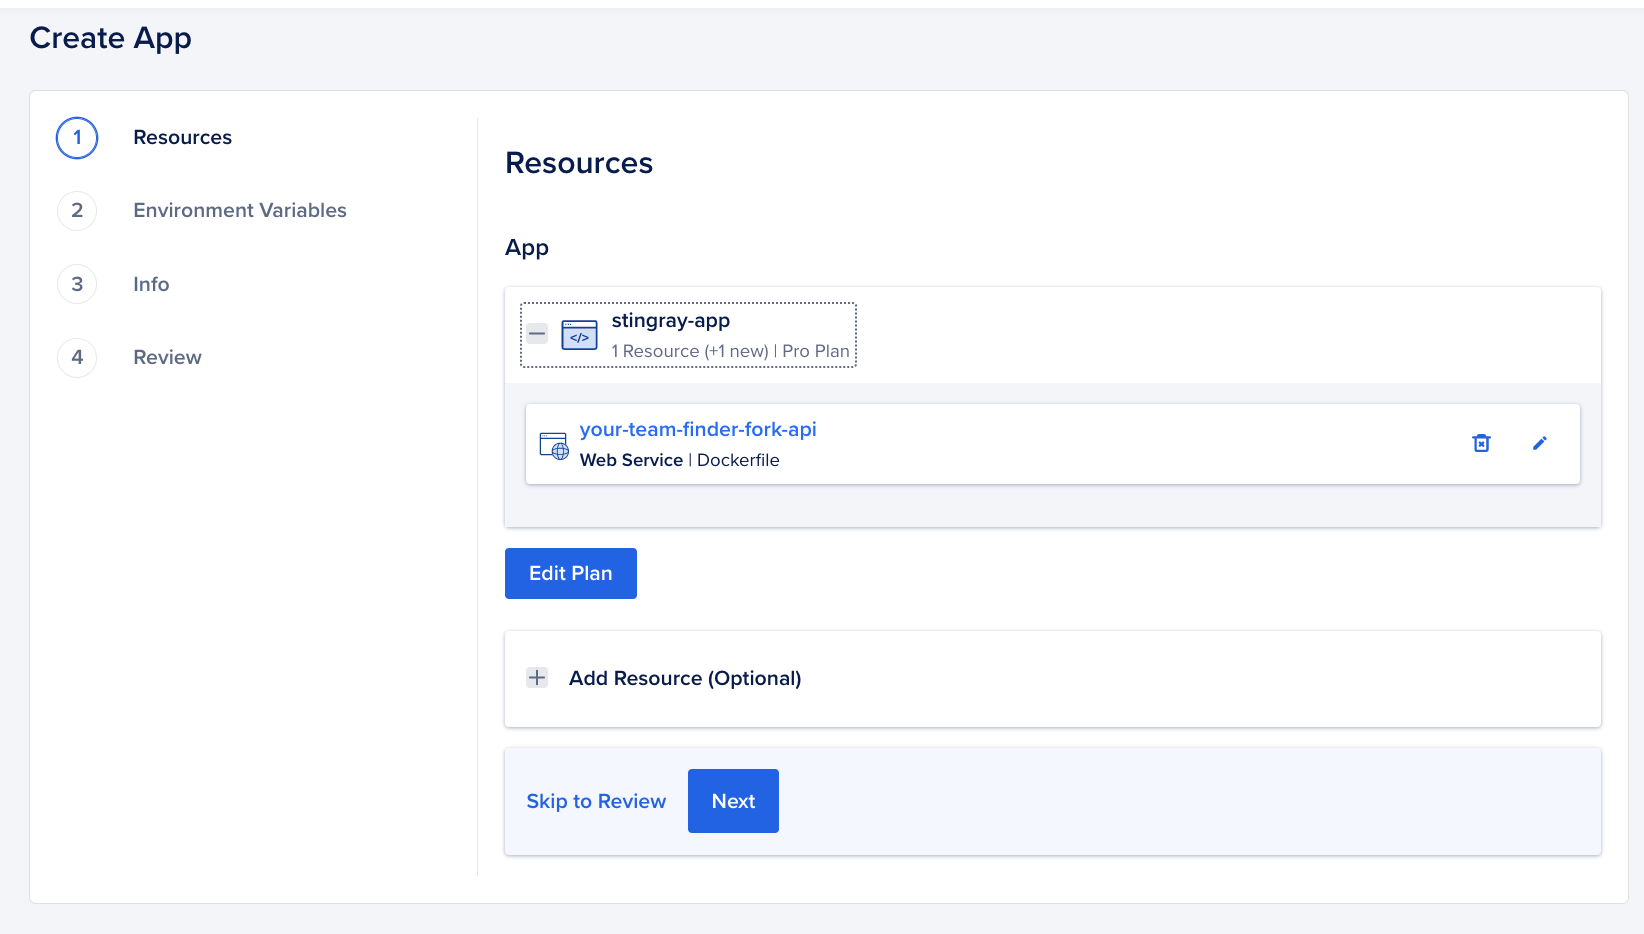Click the Create App page heading
Viewport: 1644px width, 934px height.
tap(111, 38)
